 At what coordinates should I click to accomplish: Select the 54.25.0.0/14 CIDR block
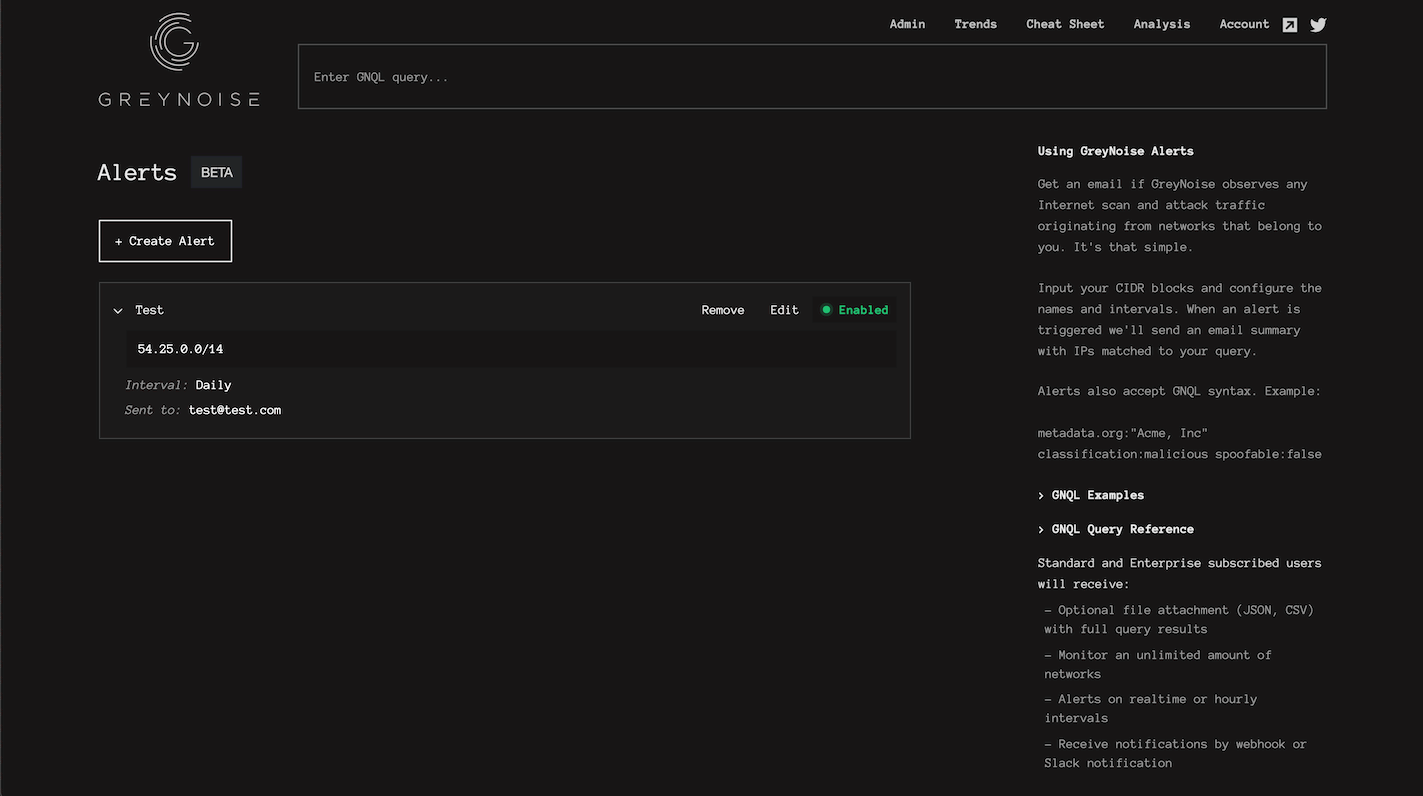[x=180, y=349]
